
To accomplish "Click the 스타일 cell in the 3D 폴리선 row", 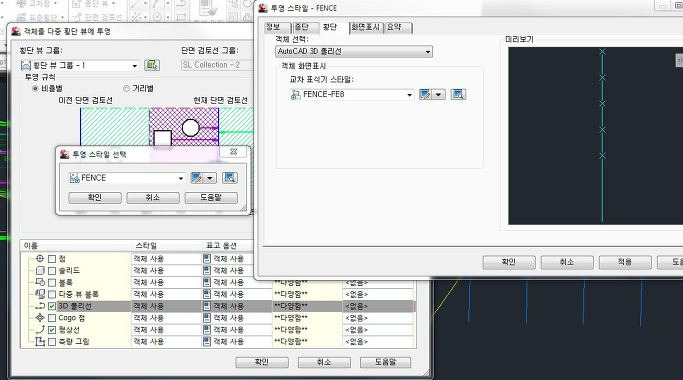I will point(166,306).
